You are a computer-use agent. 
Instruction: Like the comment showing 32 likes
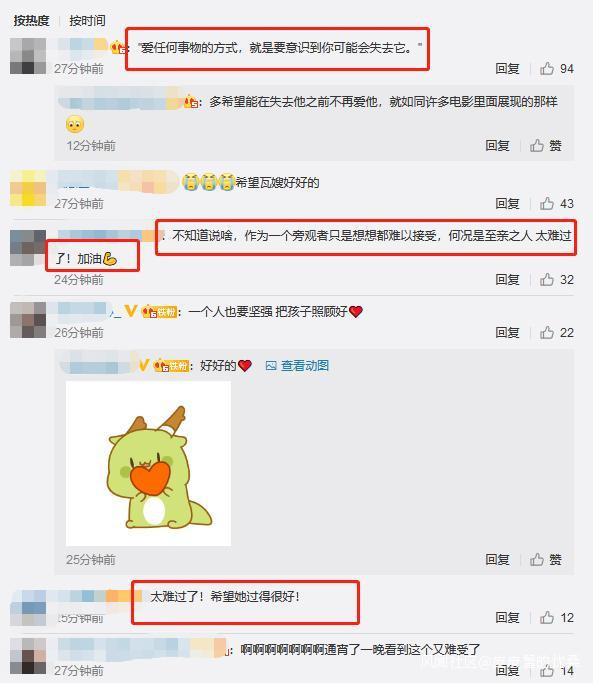click(547, 279)
